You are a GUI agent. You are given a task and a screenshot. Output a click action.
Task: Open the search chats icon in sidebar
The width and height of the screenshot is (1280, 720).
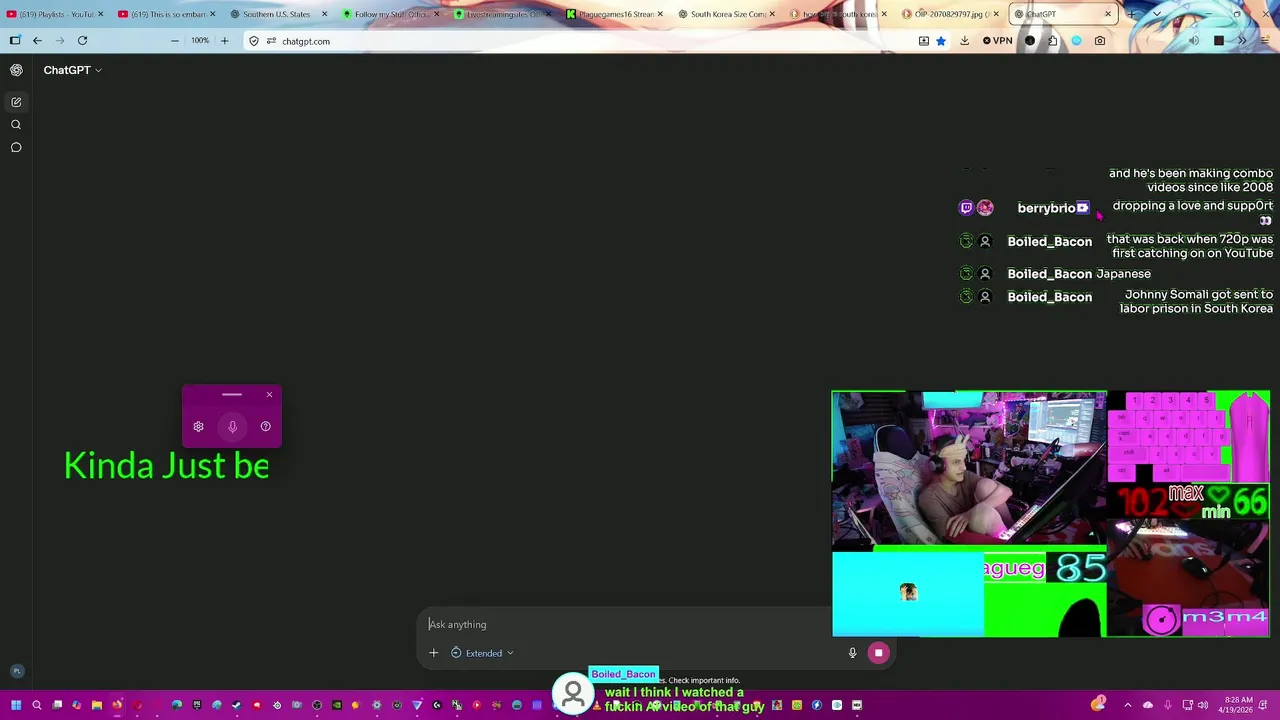point(16,125)
